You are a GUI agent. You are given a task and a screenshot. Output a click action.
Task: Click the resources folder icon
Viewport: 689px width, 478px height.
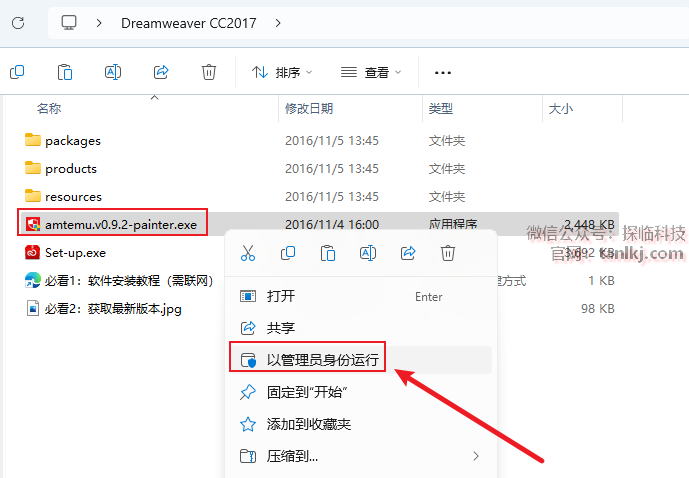[33, 196]
